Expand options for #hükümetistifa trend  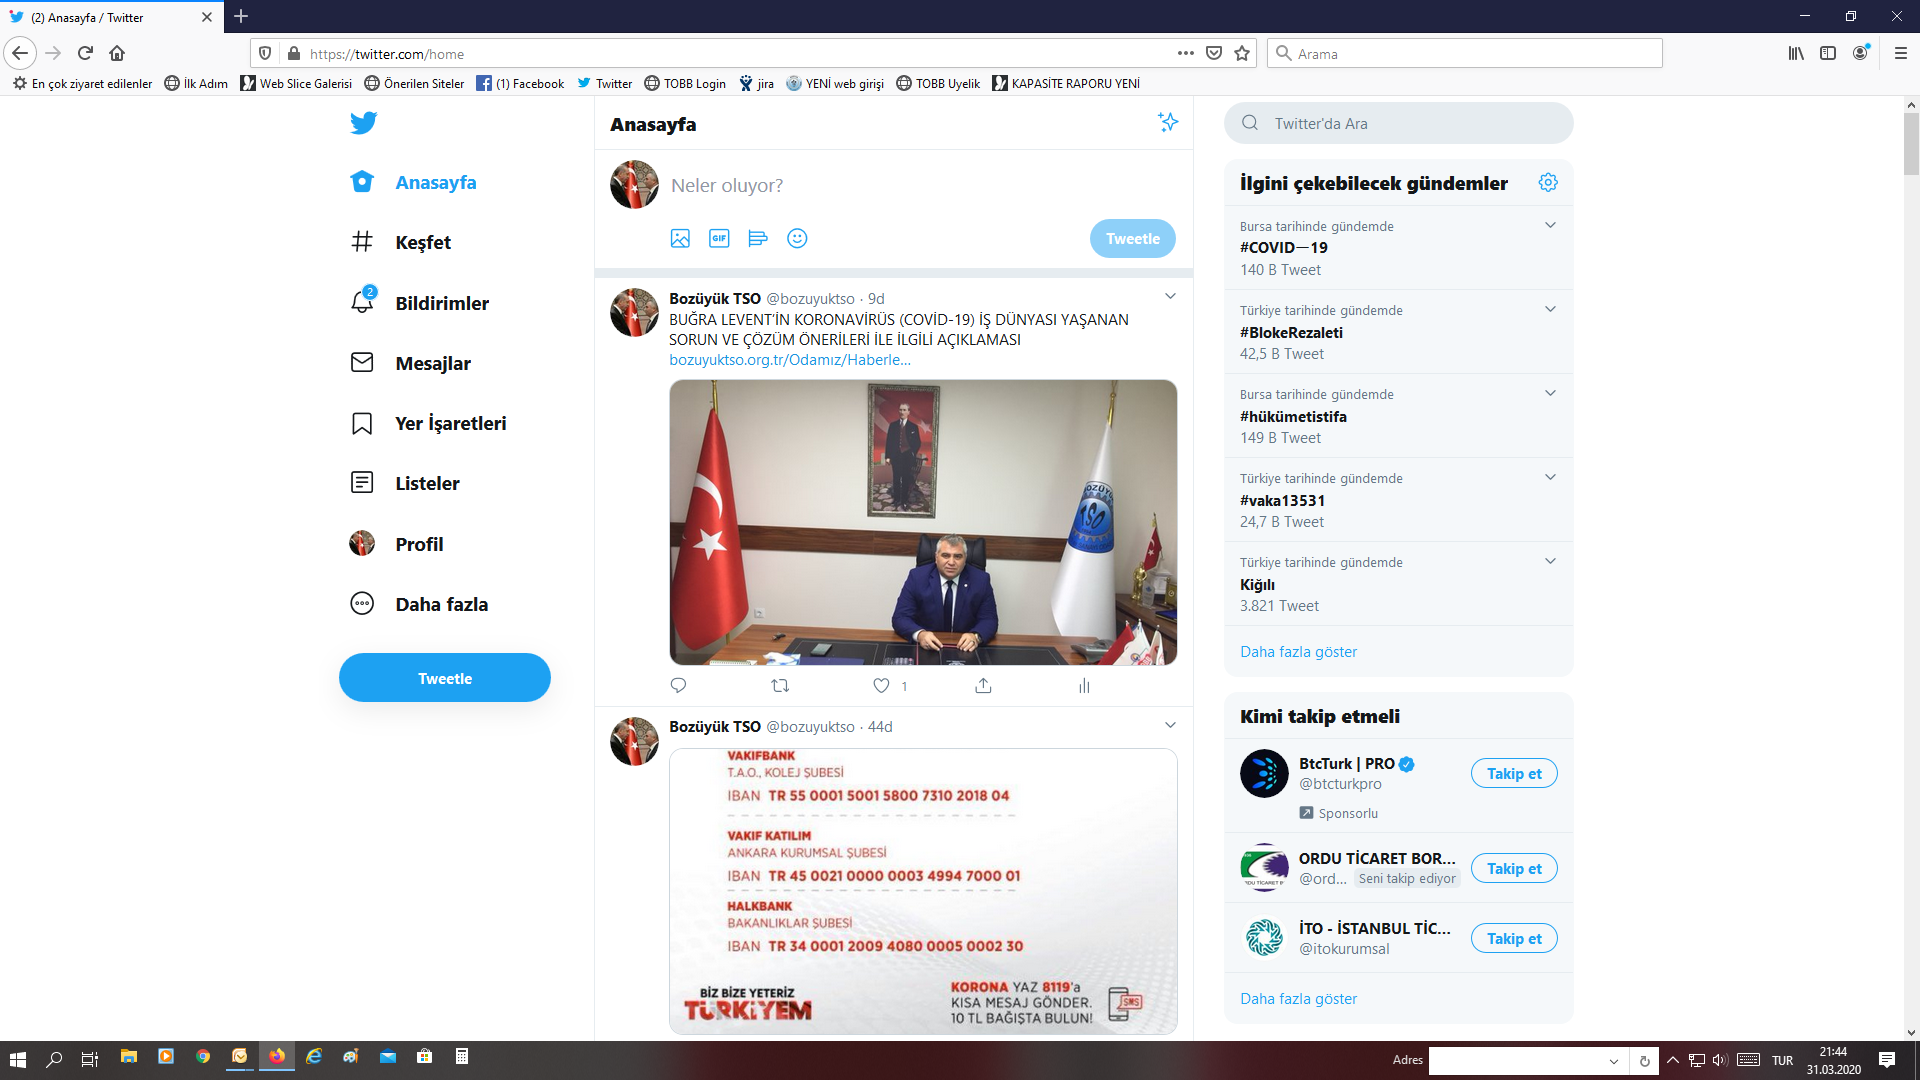[1550, 393]
